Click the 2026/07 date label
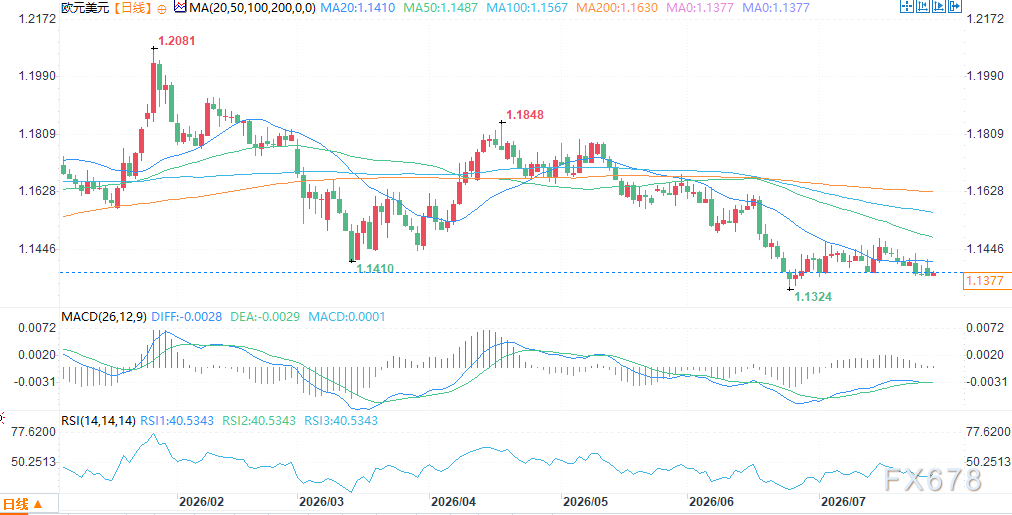Image resolution: width=1012 pixels, height=515 pixels. click(842, 501)
